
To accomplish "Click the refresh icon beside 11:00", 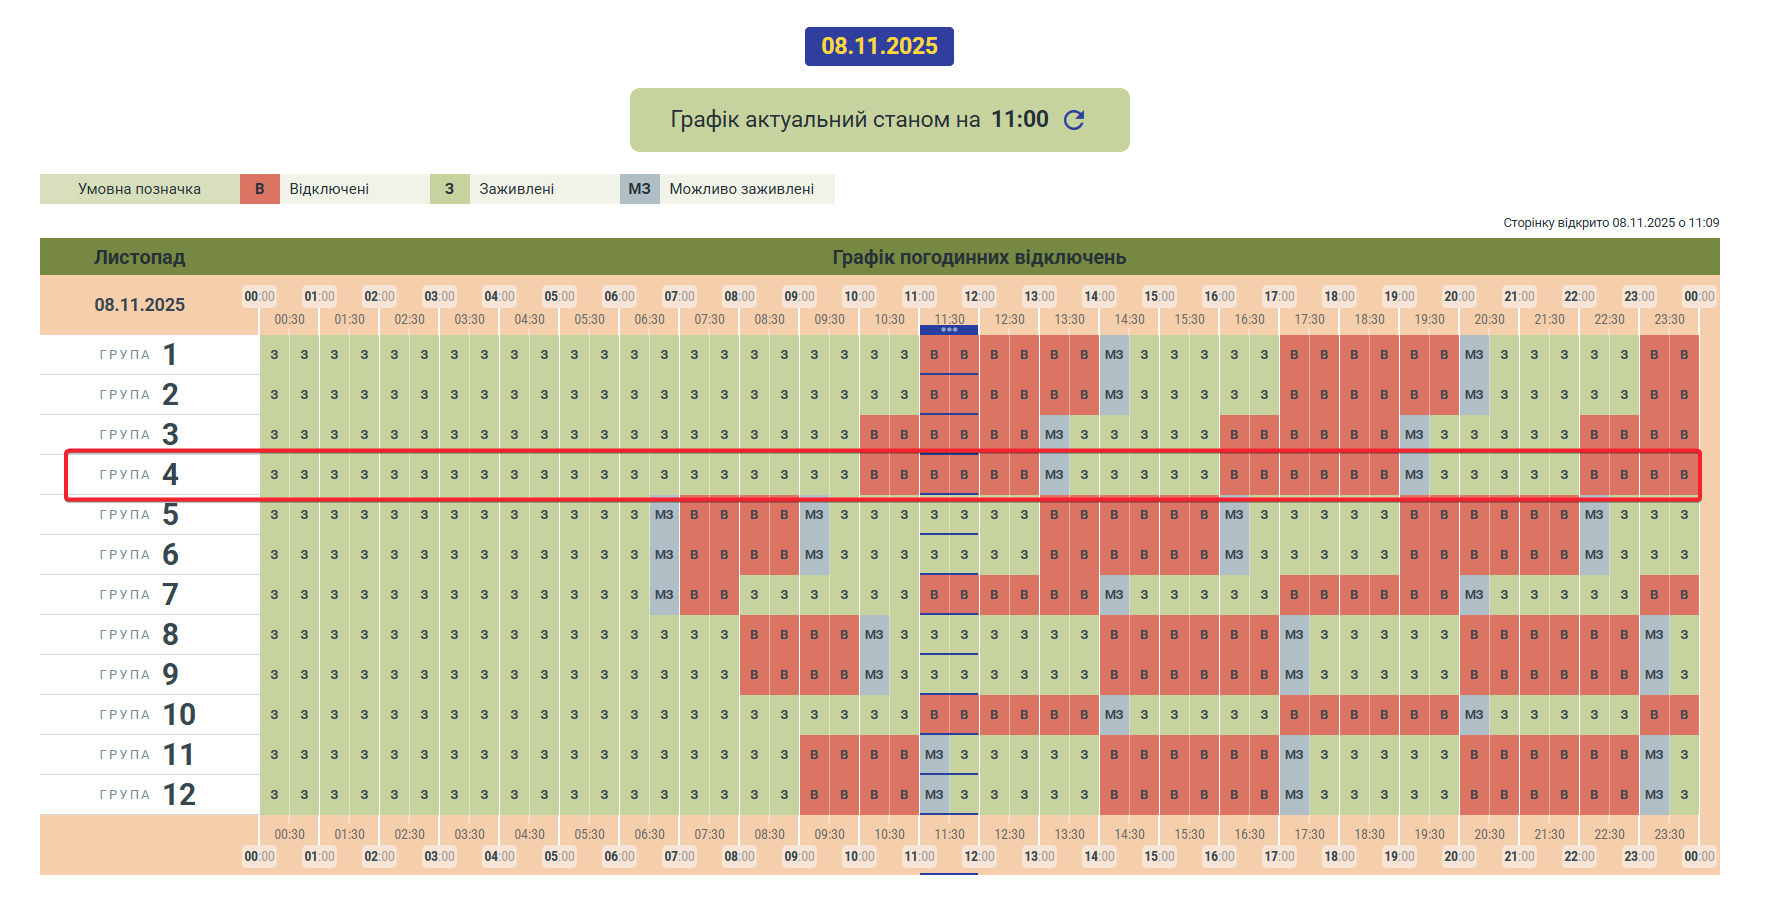I will click(x=1074, y=120).
